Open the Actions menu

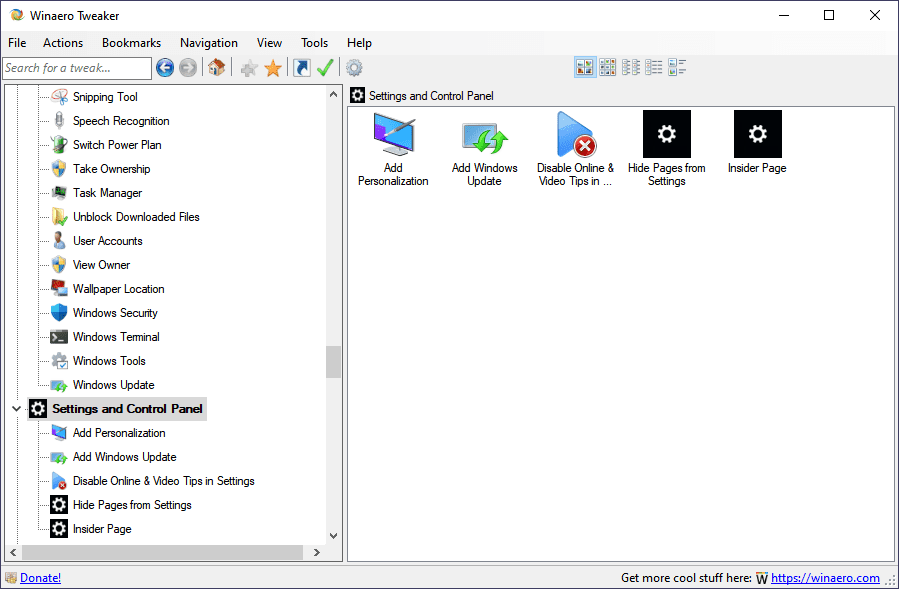click(63, 43)
